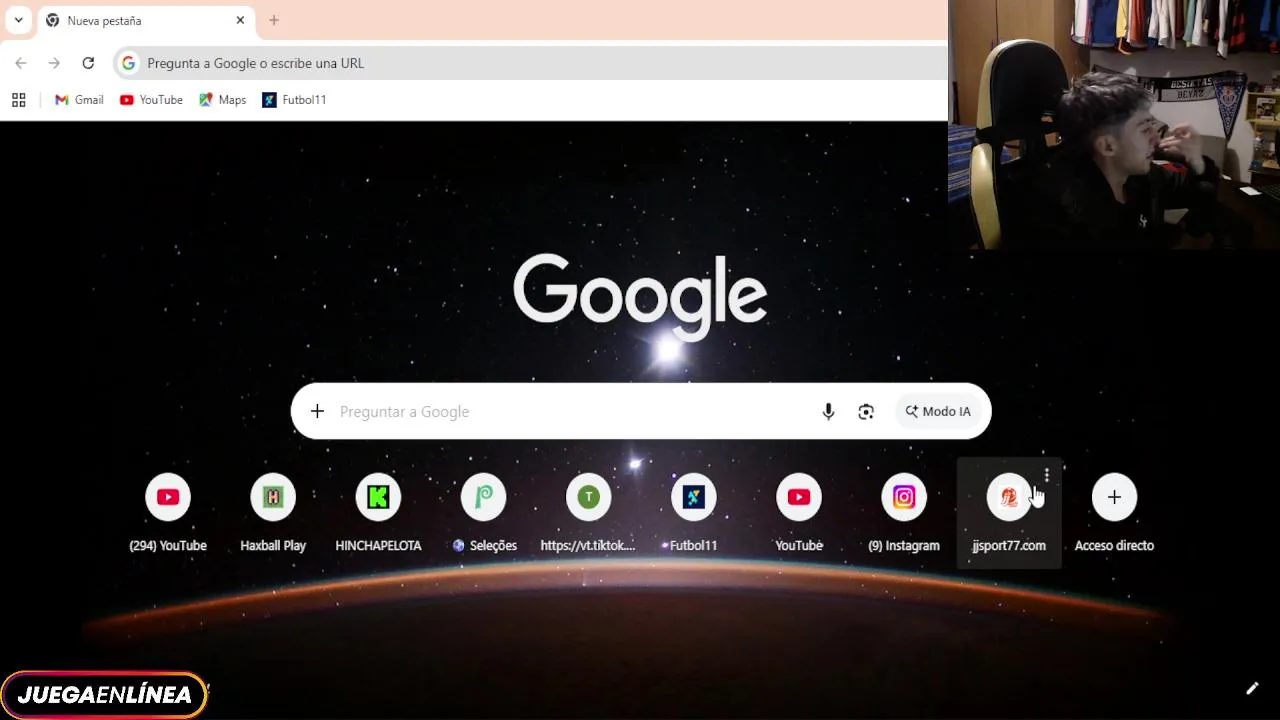Click the browser back arrow
This screenshot has width=1280, height=720.
pyautogui.click(x=21, y=63)
